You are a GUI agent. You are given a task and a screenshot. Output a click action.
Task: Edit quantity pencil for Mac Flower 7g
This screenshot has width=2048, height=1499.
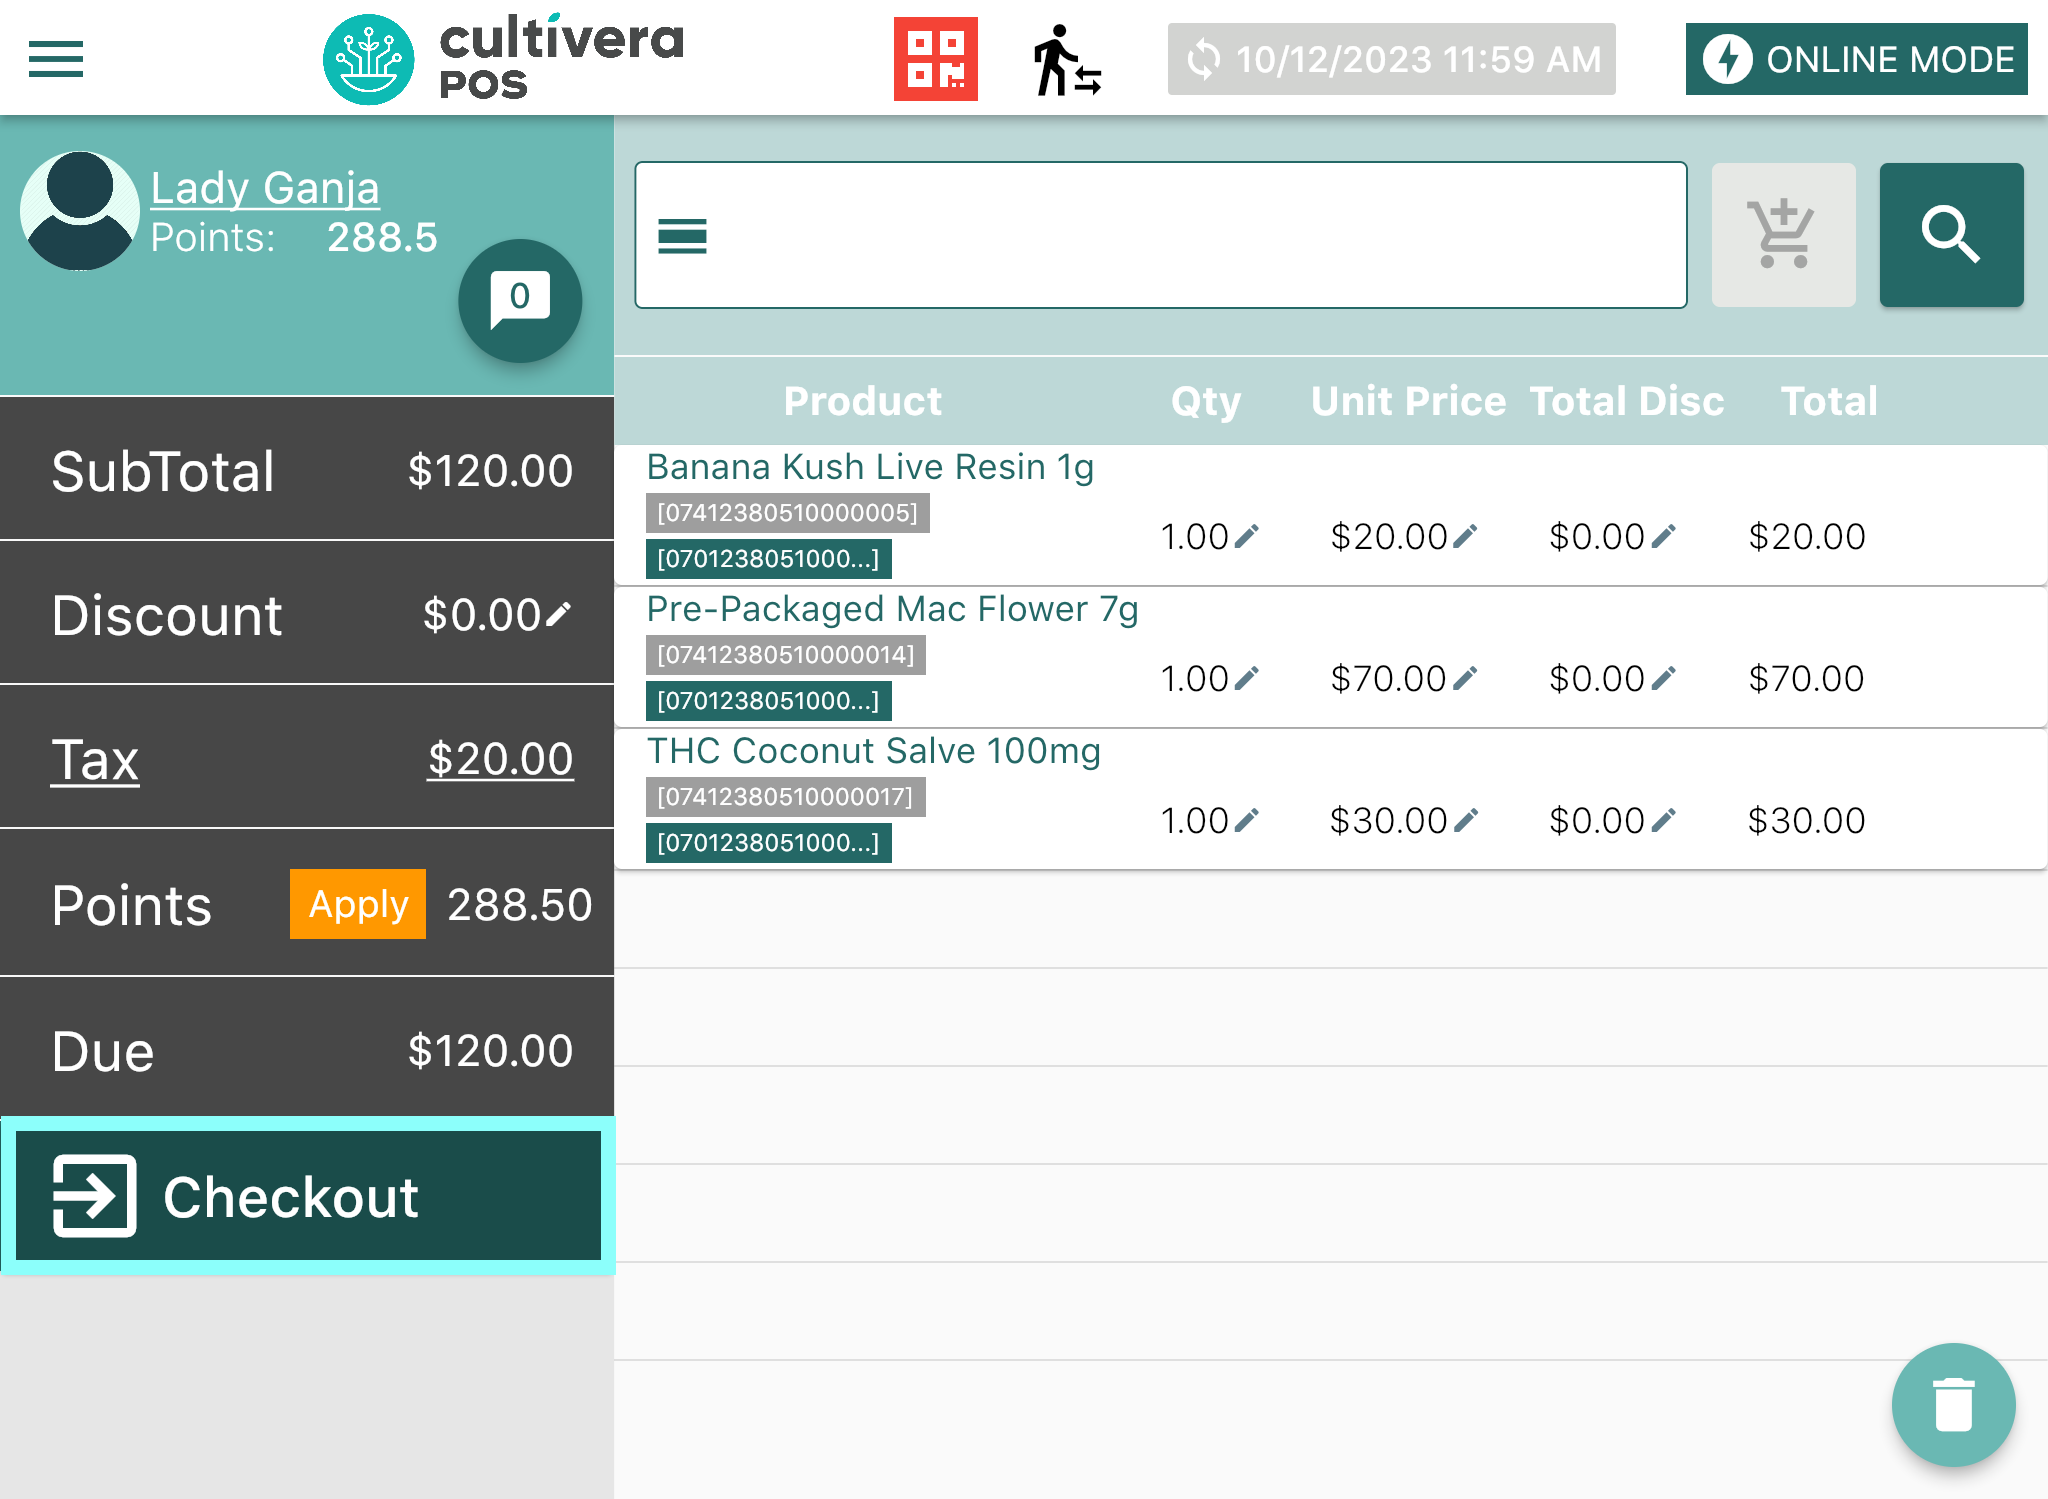click(x=1246, y=679)
